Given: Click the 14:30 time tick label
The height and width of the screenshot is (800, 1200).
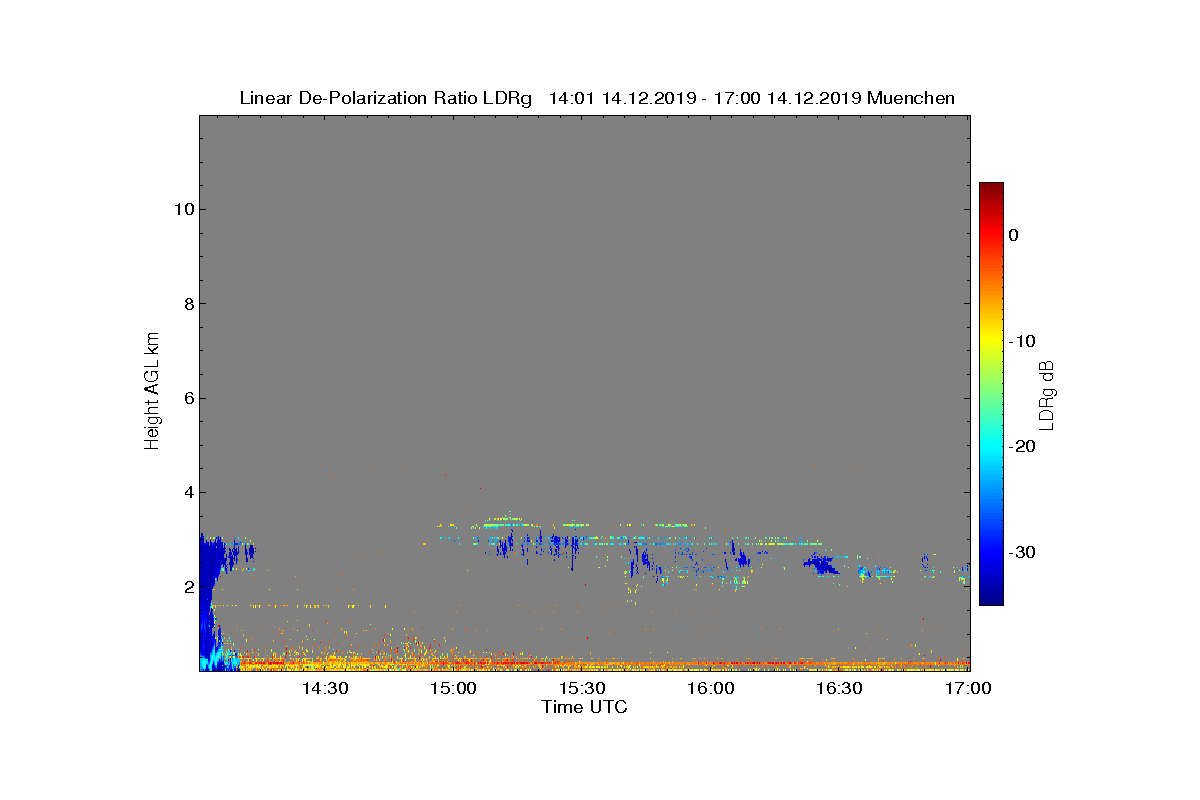Looking at the screenshot, I should coord(325,689).
